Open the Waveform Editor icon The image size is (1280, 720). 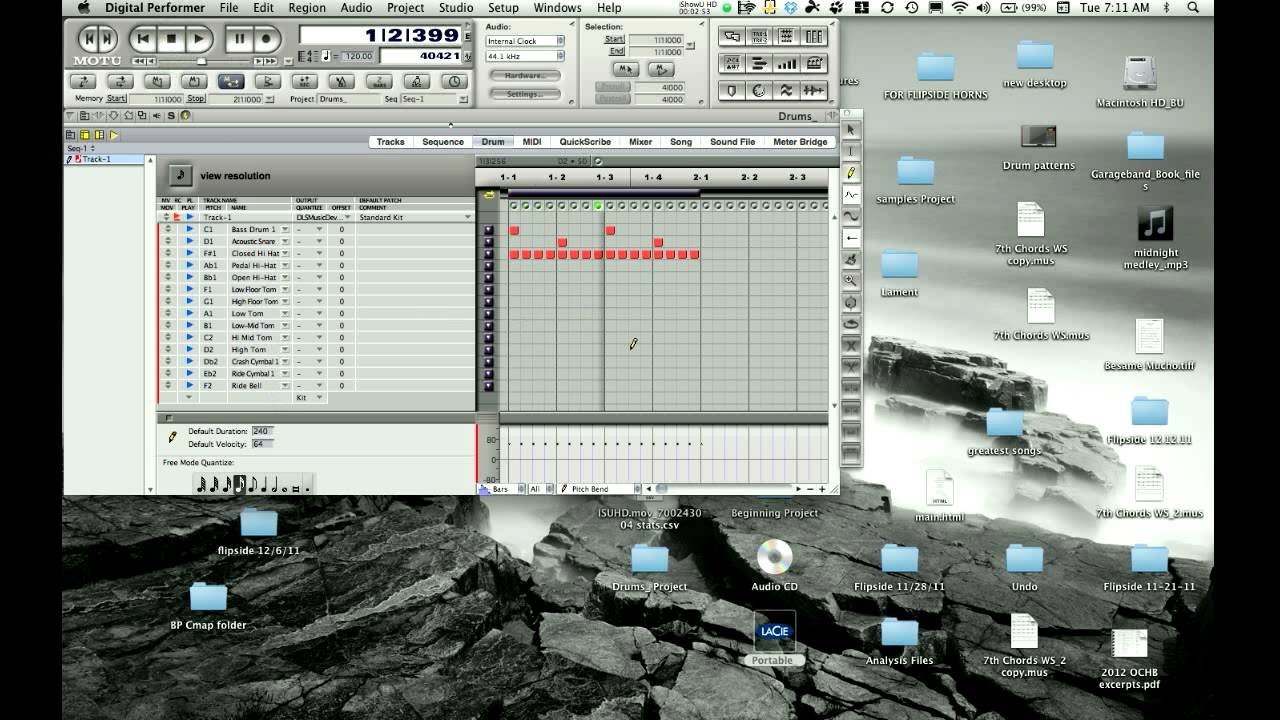point(814,90)
